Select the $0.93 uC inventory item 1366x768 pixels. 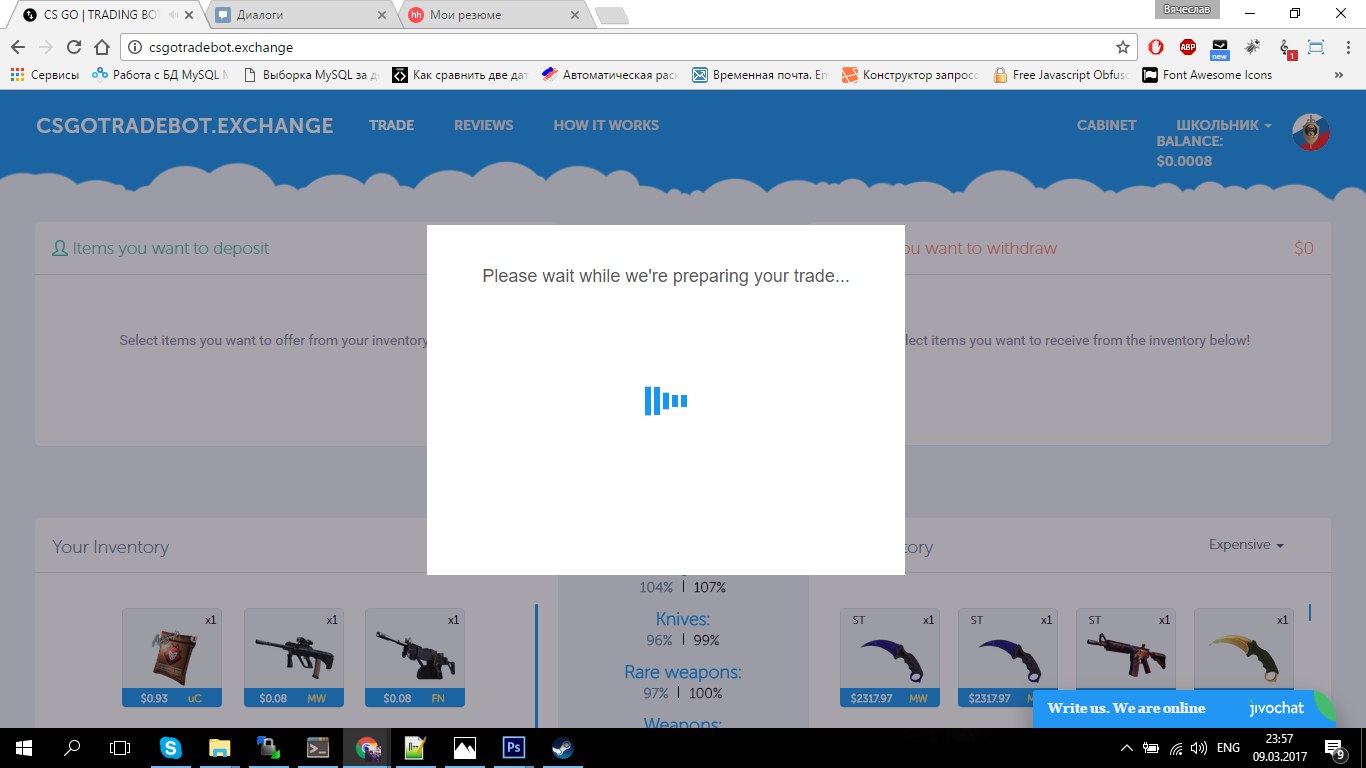point(172,658)
